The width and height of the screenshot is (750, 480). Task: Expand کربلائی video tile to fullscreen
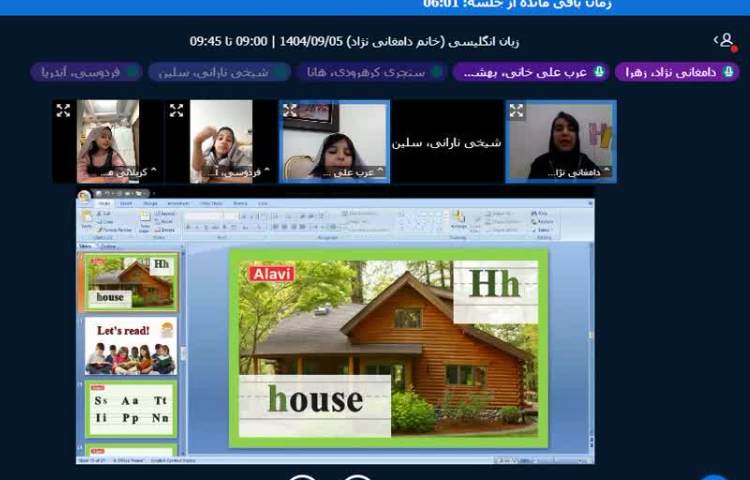click(x=63, y=111)
